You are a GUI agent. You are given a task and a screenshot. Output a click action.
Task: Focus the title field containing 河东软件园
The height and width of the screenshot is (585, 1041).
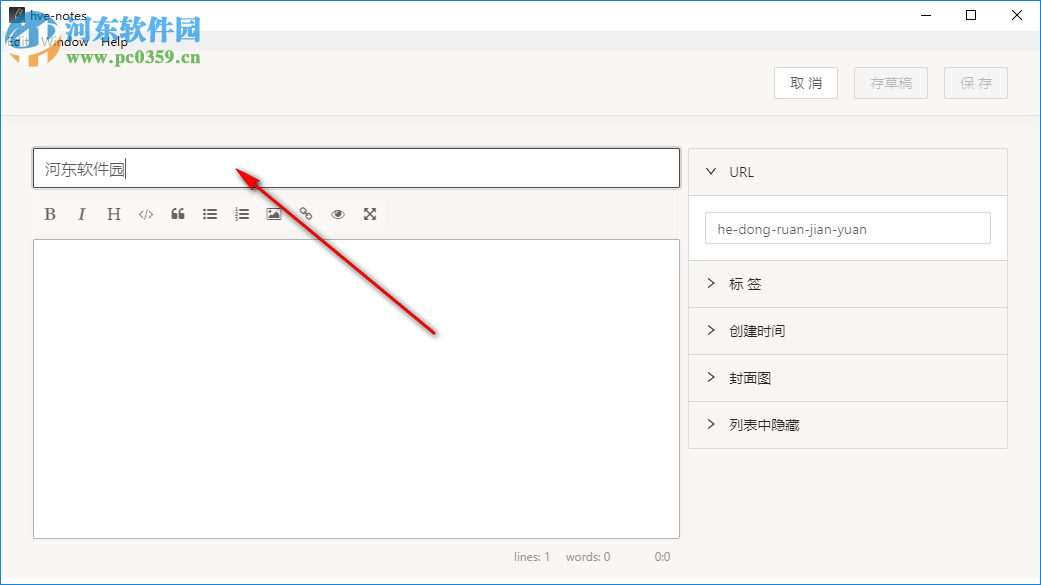point(357,169)
